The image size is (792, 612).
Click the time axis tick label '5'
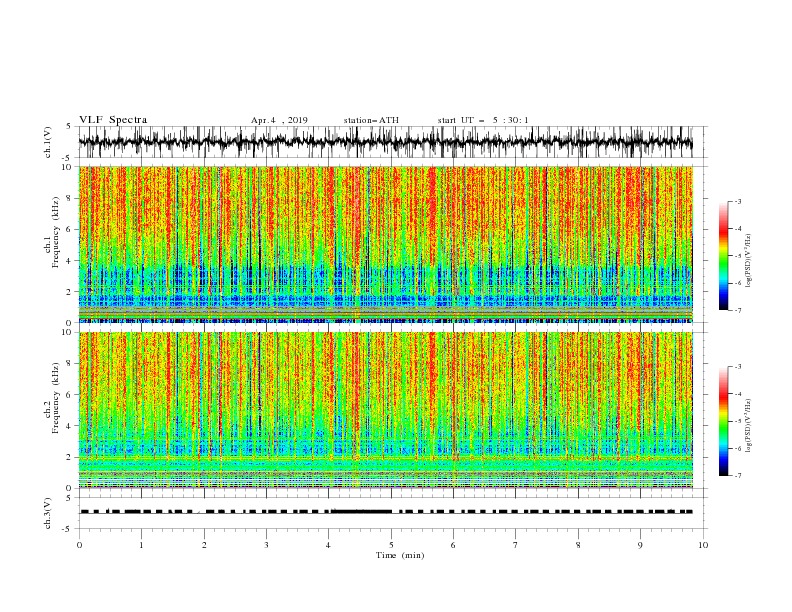pyautogui.click(x=391, y=545)
